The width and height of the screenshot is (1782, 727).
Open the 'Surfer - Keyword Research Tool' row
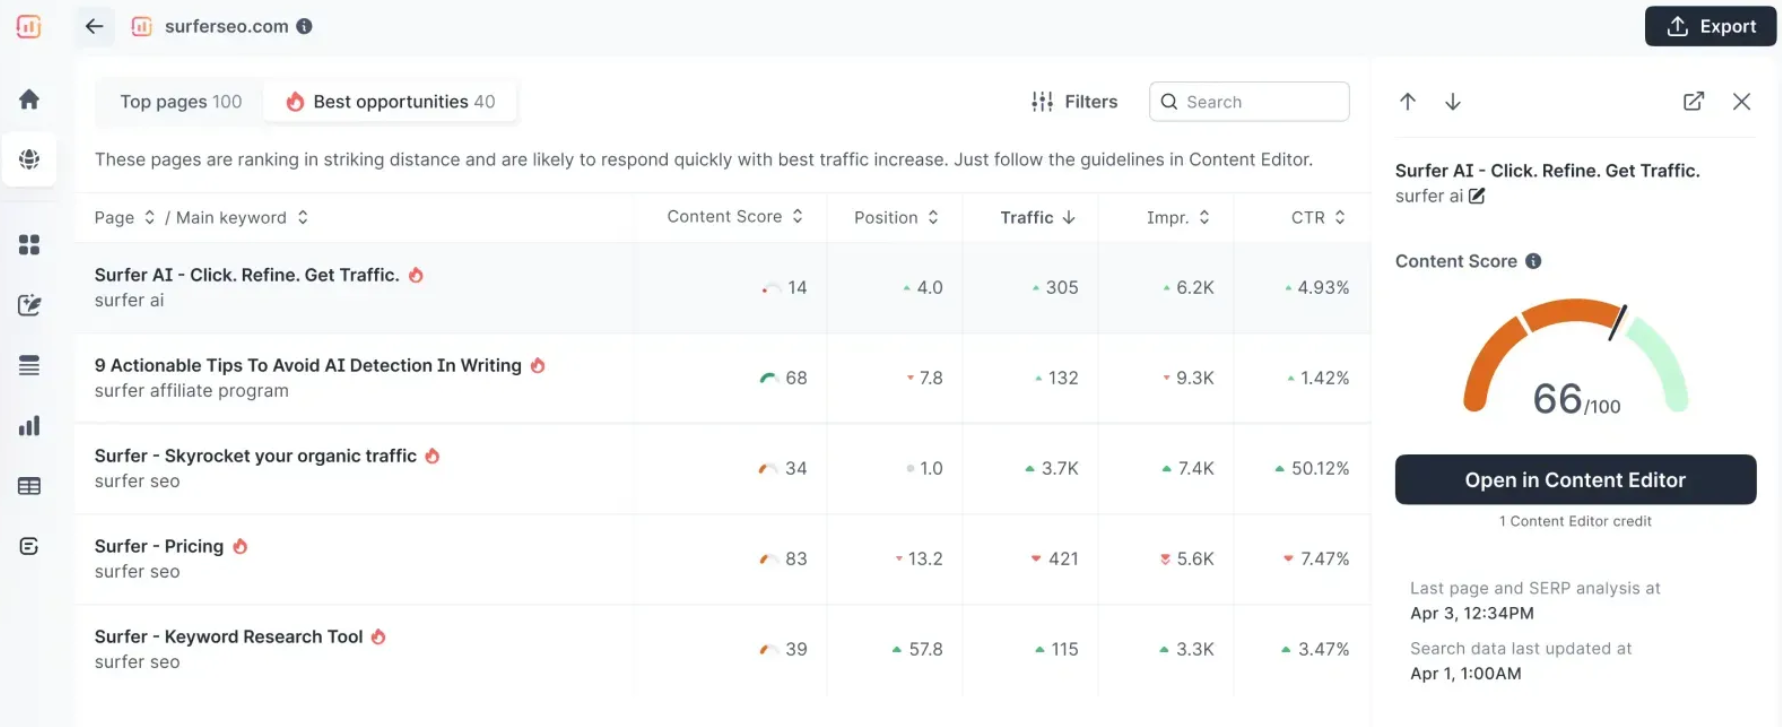[722, 649]
